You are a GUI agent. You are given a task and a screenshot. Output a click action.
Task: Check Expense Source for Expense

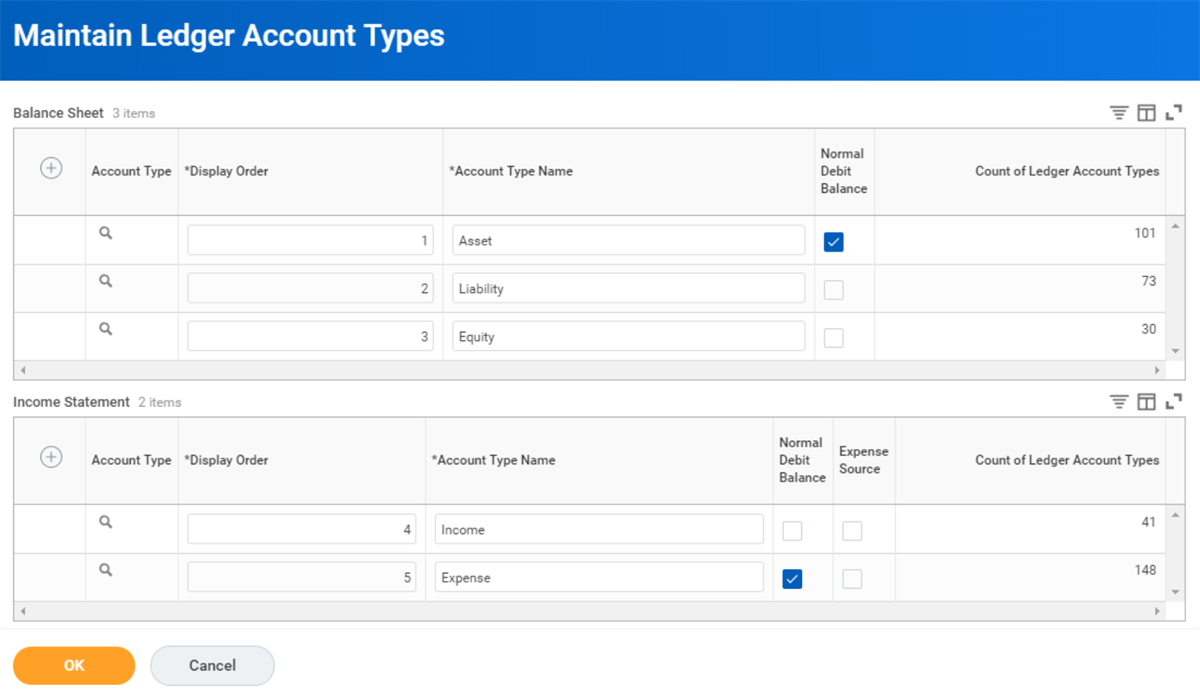click(x=852, y=579)
